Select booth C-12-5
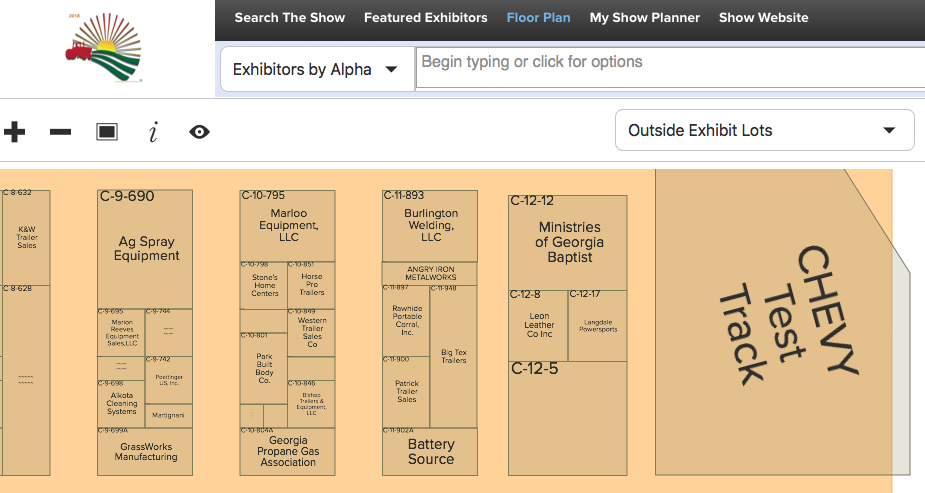 [568, 418]
